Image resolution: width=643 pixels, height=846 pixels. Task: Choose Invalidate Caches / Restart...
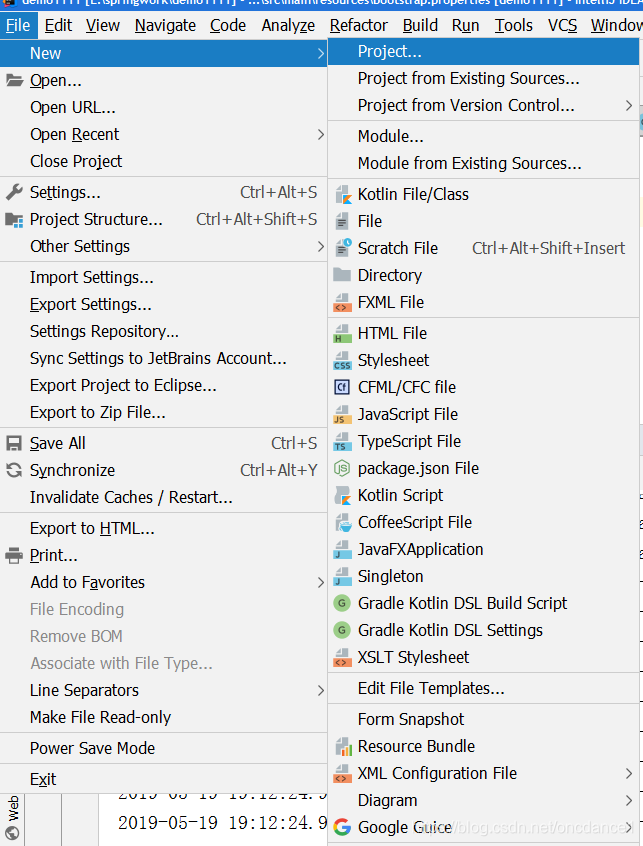point(163,497)
